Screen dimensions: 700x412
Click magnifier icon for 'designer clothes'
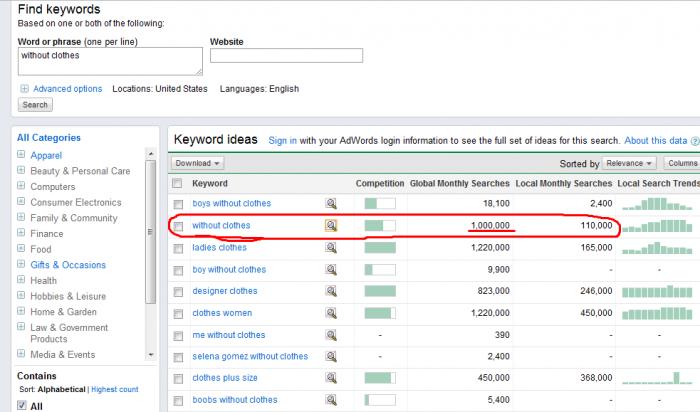(x=331, y=291)
